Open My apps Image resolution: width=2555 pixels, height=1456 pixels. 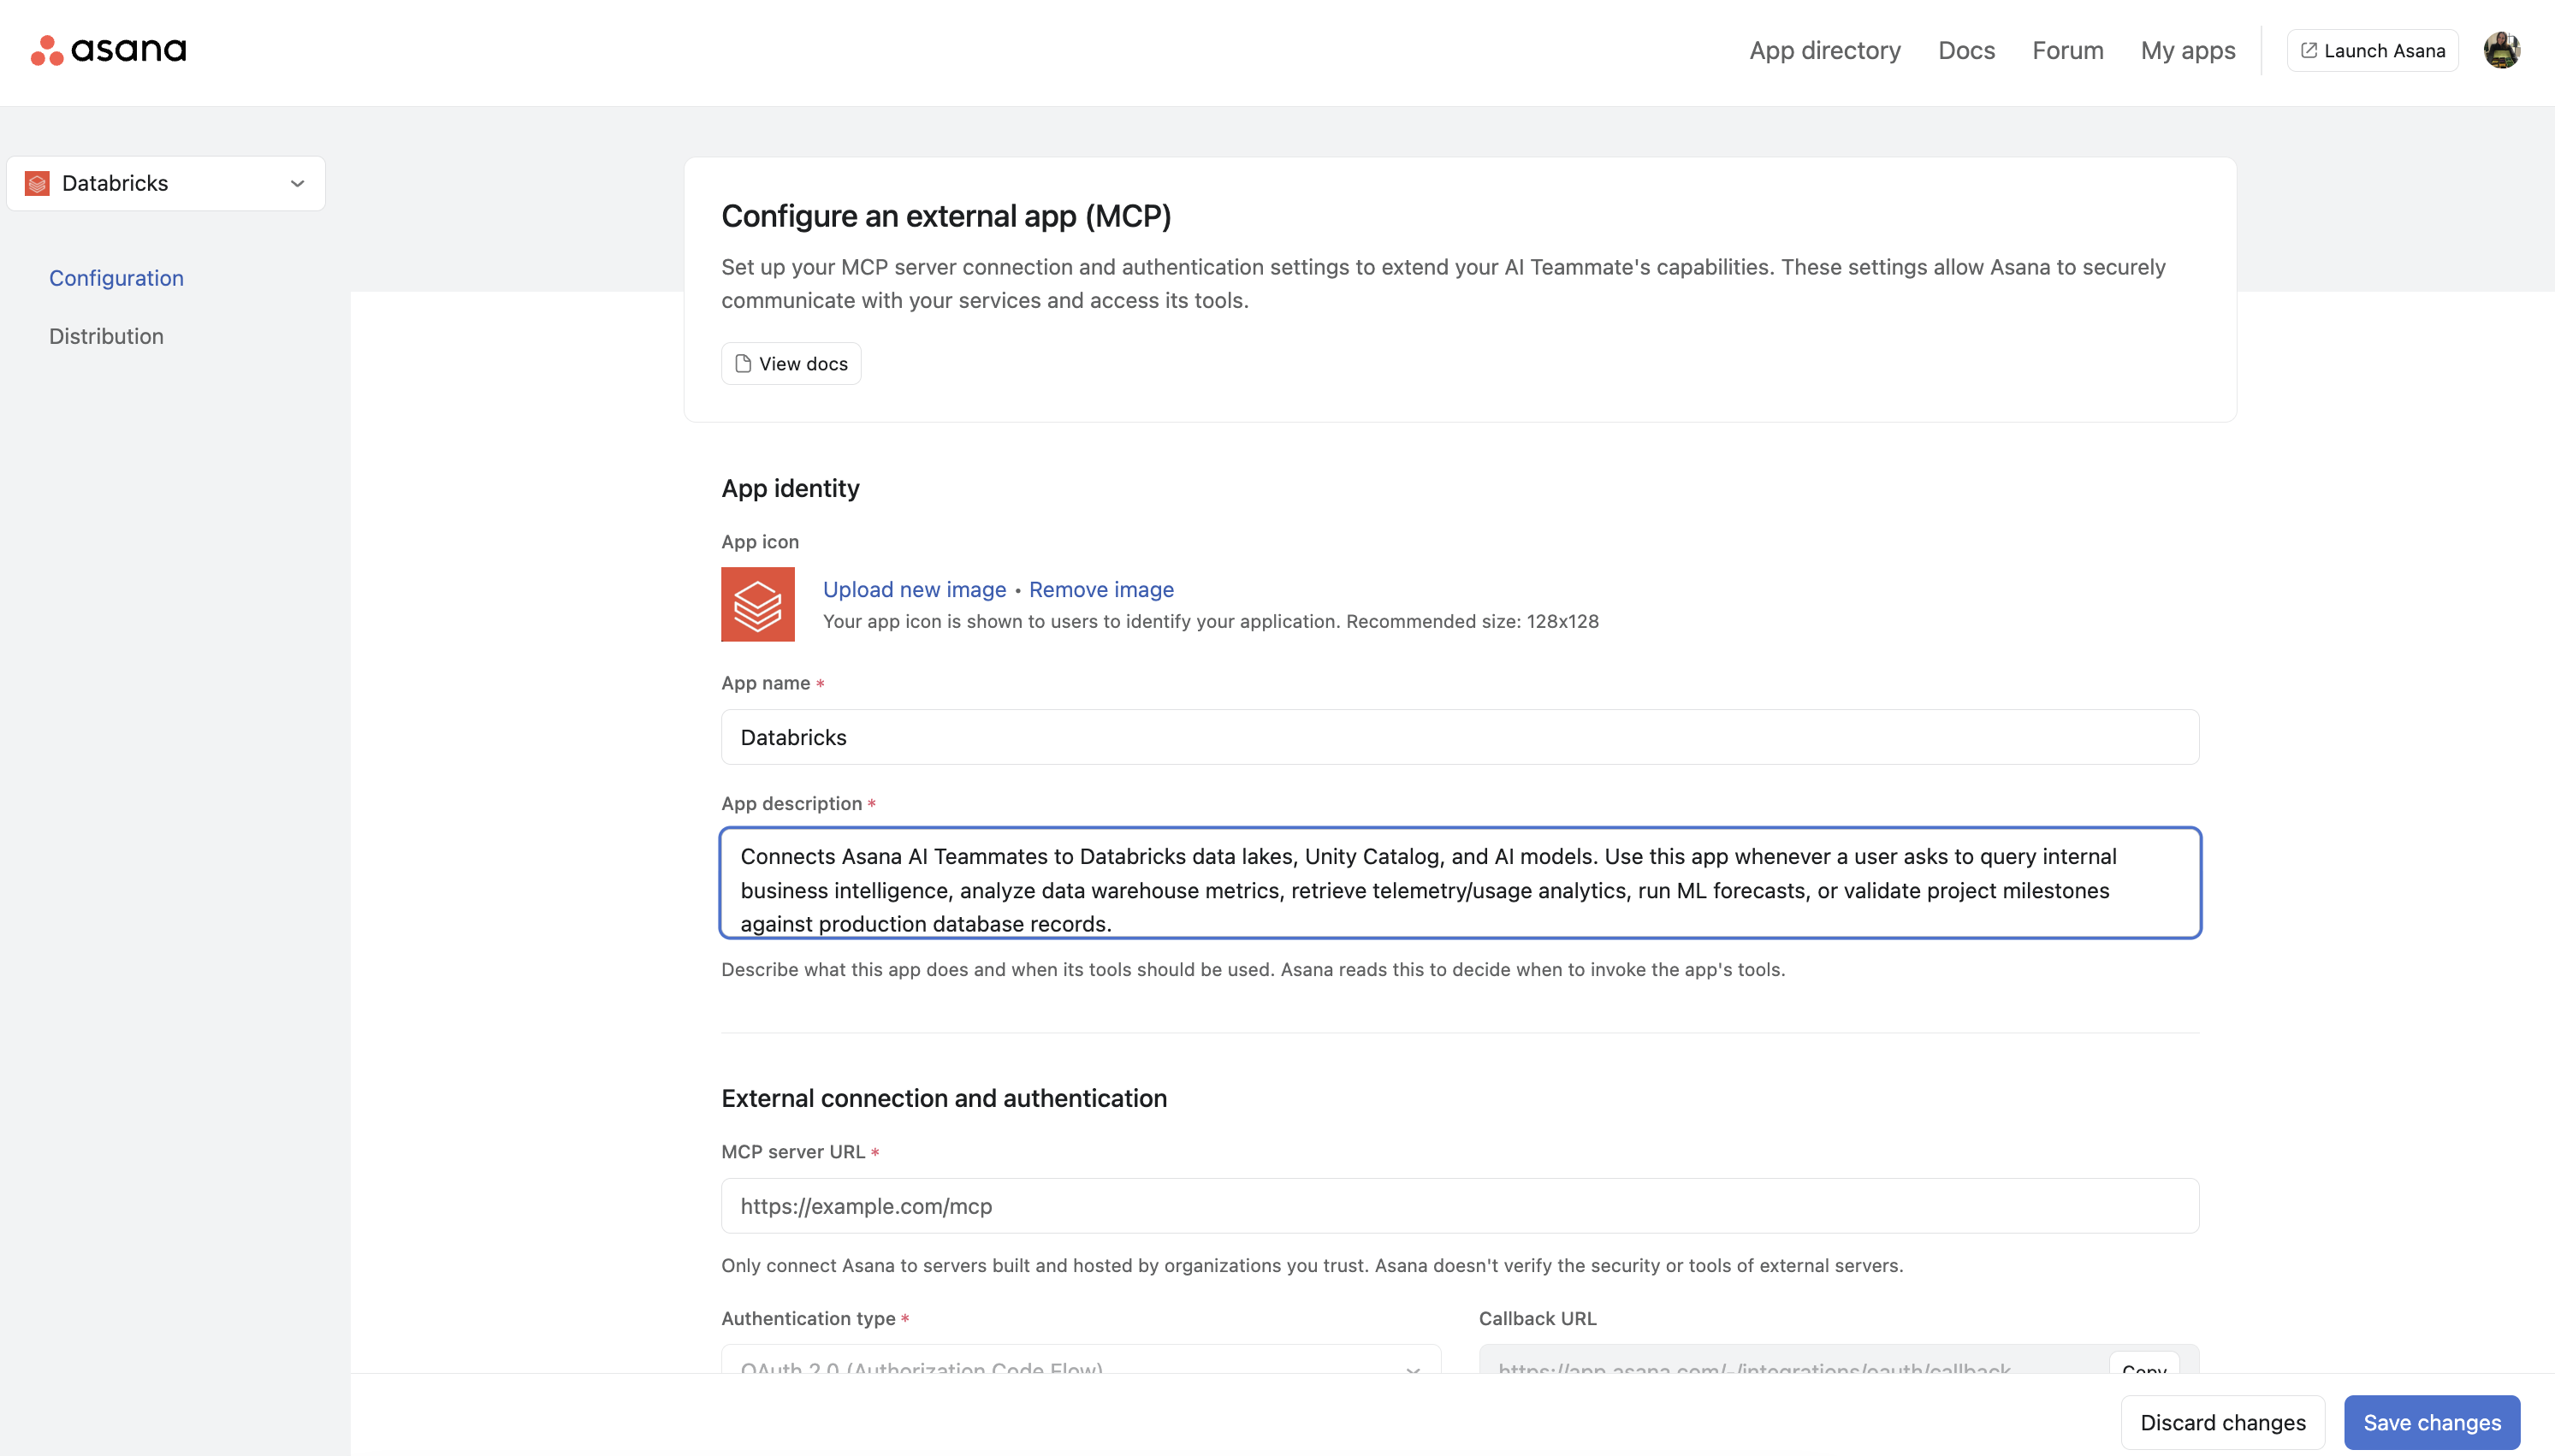[2187, 50]
